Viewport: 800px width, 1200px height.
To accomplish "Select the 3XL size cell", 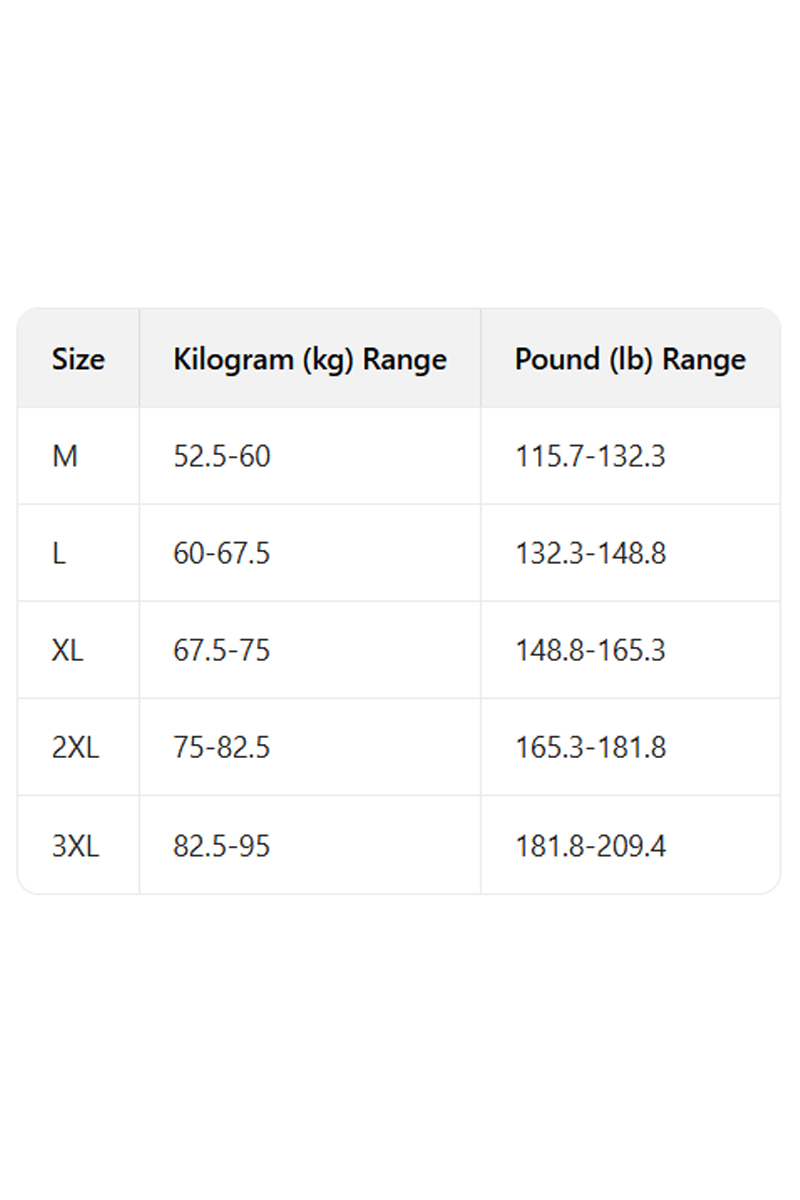I will [x=76, y=846].
